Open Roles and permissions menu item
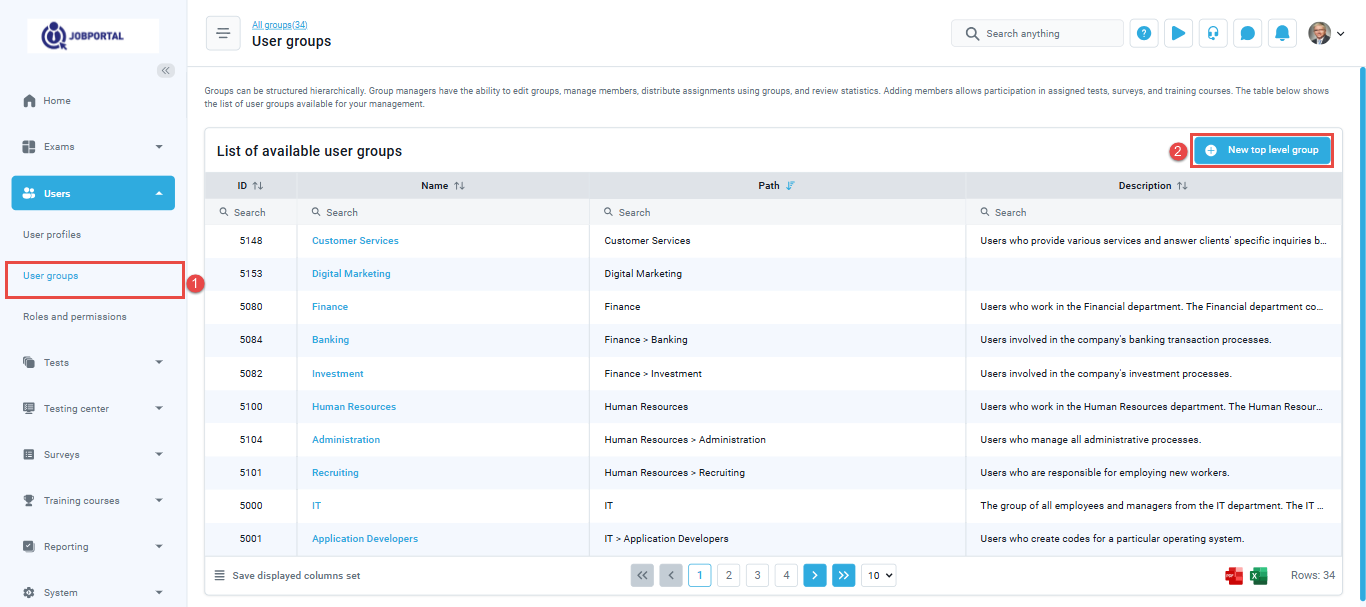 [75, 317]
